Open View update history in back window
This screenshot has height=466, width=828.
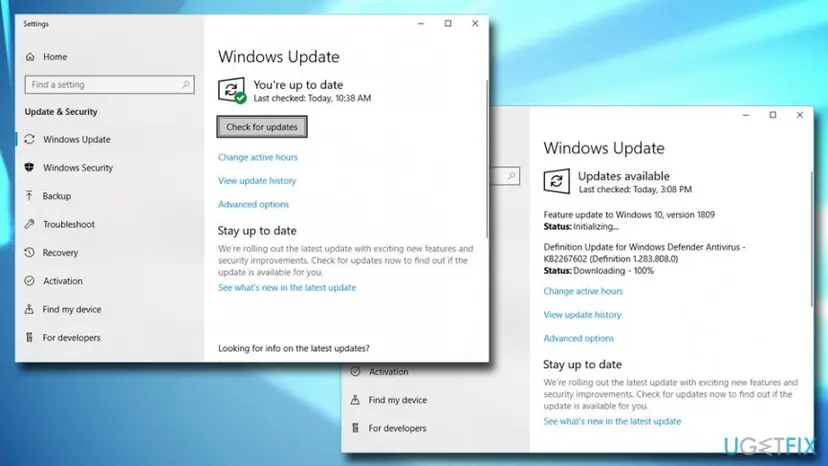tap(582, 314)
